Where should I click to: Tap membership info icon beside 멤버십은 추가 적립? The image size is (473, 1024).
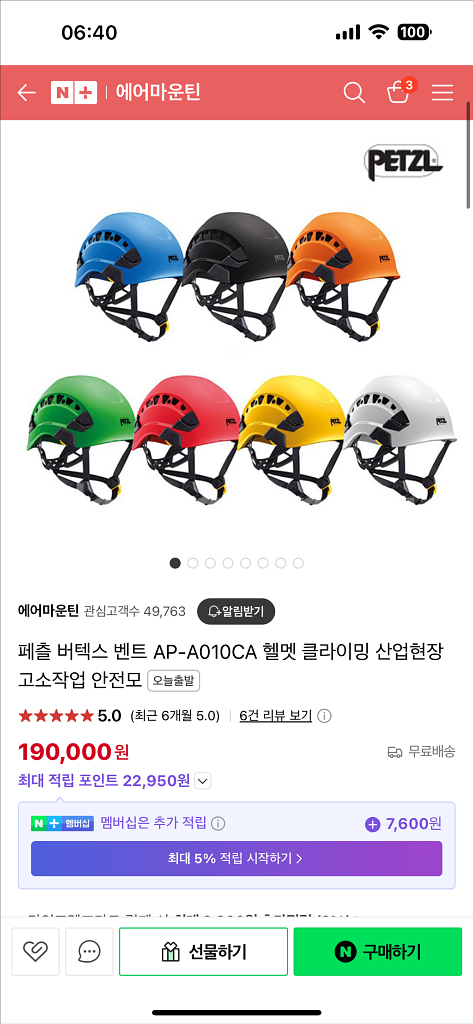(x=218, y=824)
